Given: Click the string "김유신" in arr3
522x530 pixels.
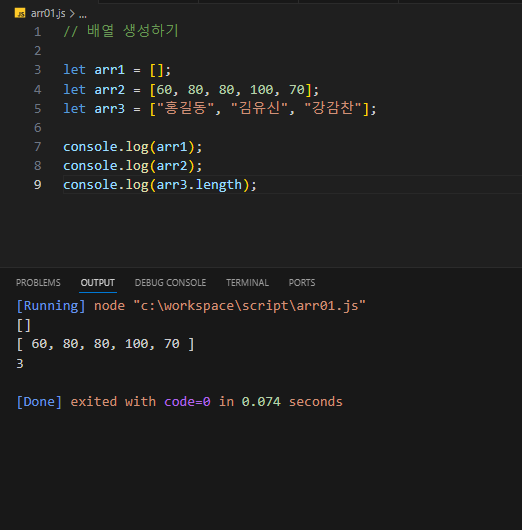Looking at the screenshot, I should point(259,109).
